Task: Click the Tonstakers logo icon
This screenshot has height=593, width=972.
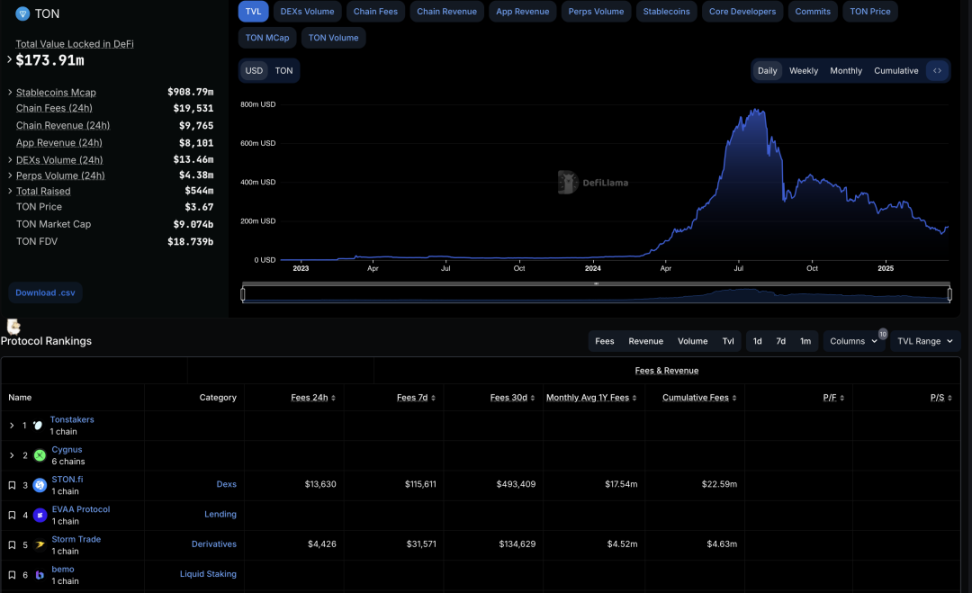Action: tap(38, 425)
